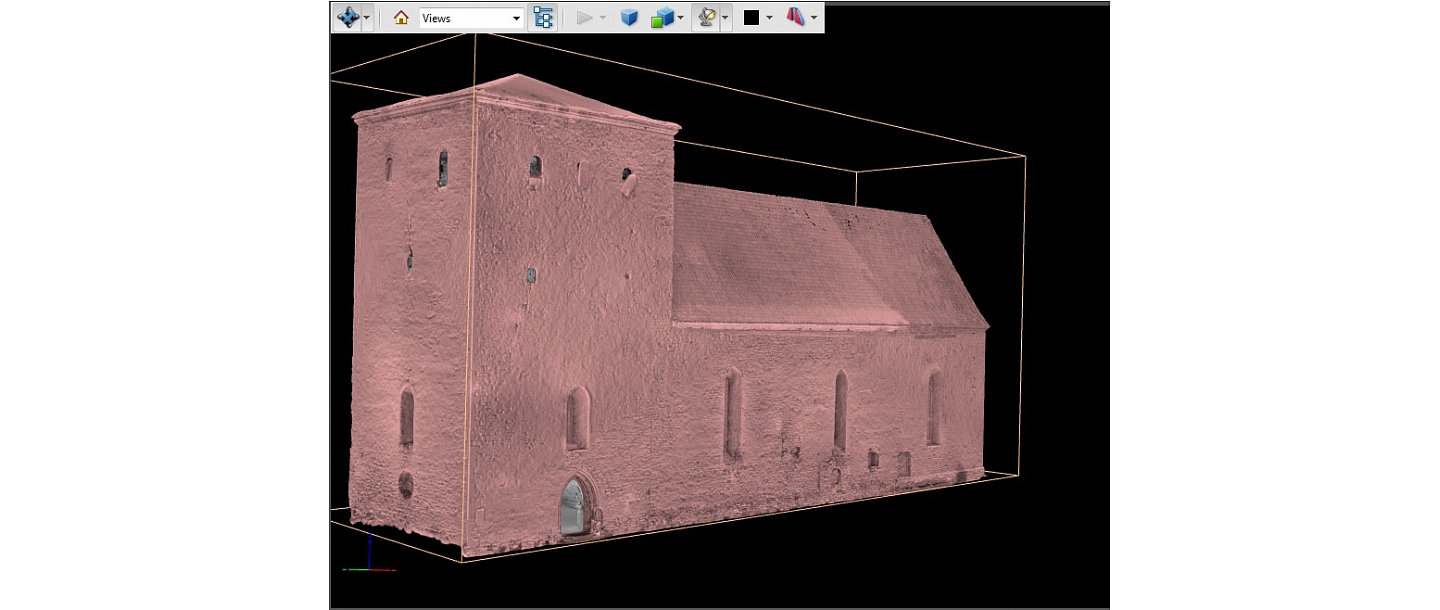Open the animation playback dropdown arrow
Viewport: 1440px width, 610px height.
[x=602, y=16]
